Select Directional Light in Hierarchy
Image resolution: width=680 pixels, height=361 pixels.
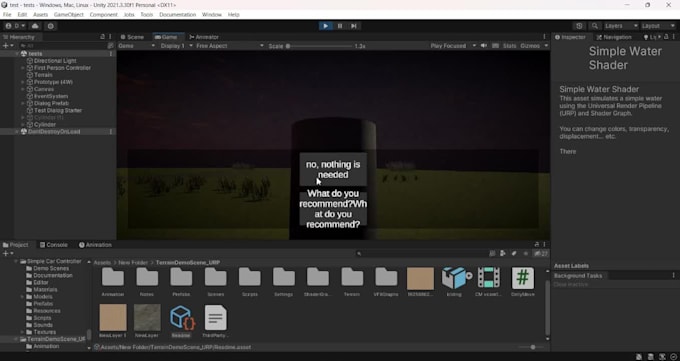click(x=55, y=61)
